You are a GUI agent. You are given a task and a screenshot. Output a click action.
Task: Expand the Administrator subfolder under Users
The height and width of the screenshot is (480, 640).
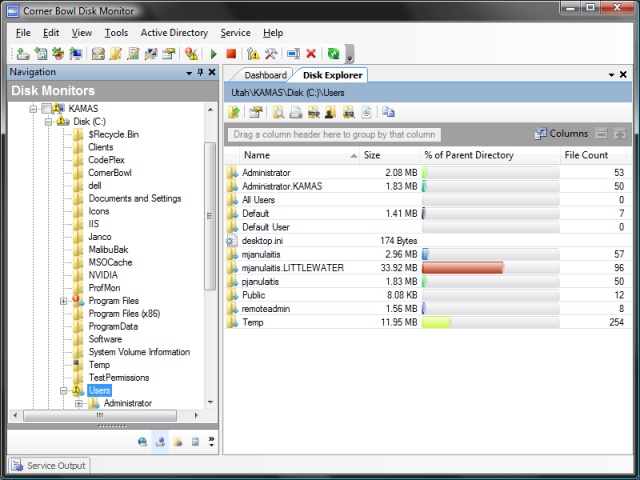pos(79,404)
